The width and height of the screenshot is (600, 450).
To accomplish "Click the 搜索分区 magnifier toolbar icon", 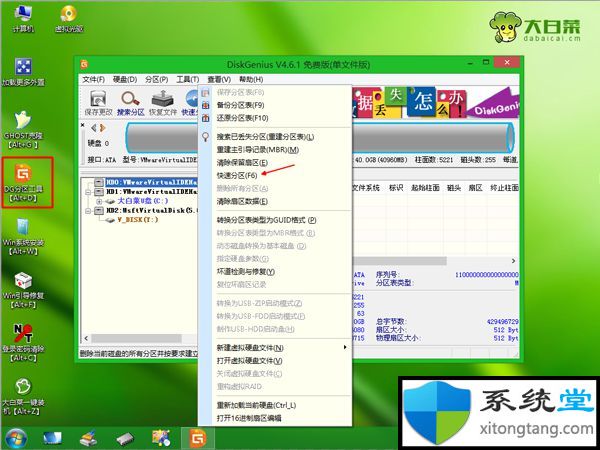I will (130, 103).
